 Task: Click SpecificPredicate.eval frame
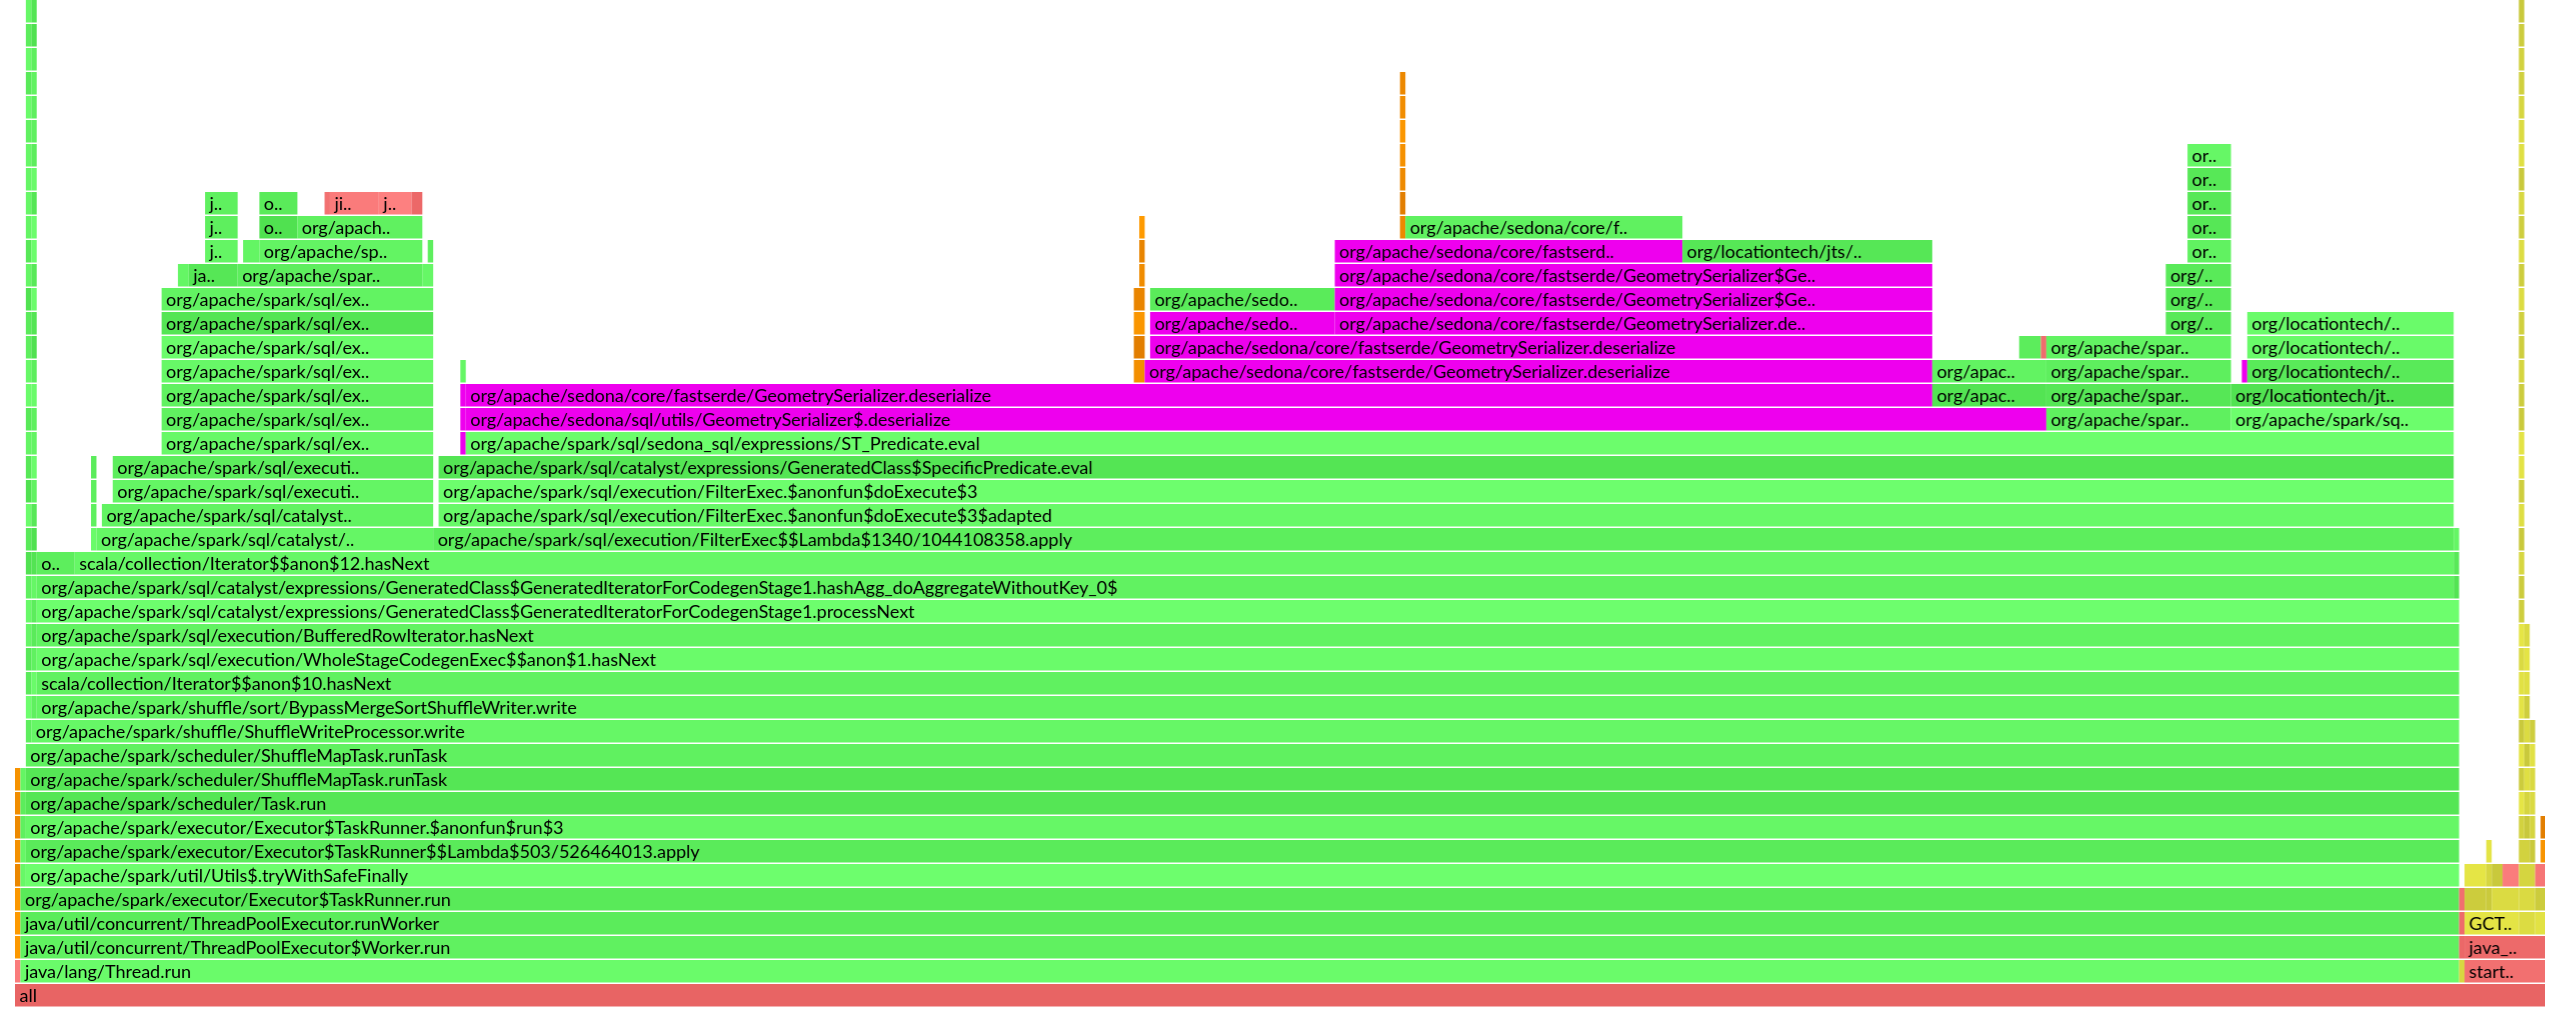(1446, 467)
